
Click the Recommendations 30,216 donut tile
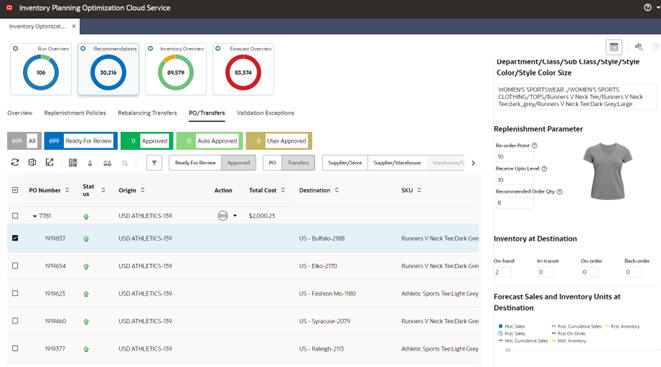pos(108,69)
